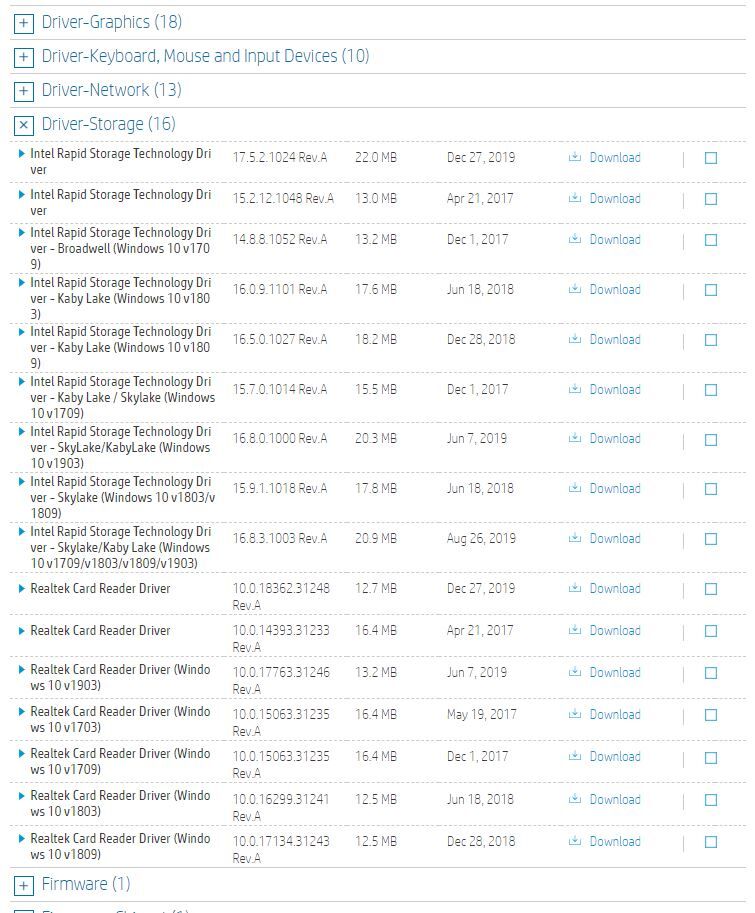Screen dimensions: 755x913
Task: Expand the Driver-Network (13) section
Action: click(23, 90)
